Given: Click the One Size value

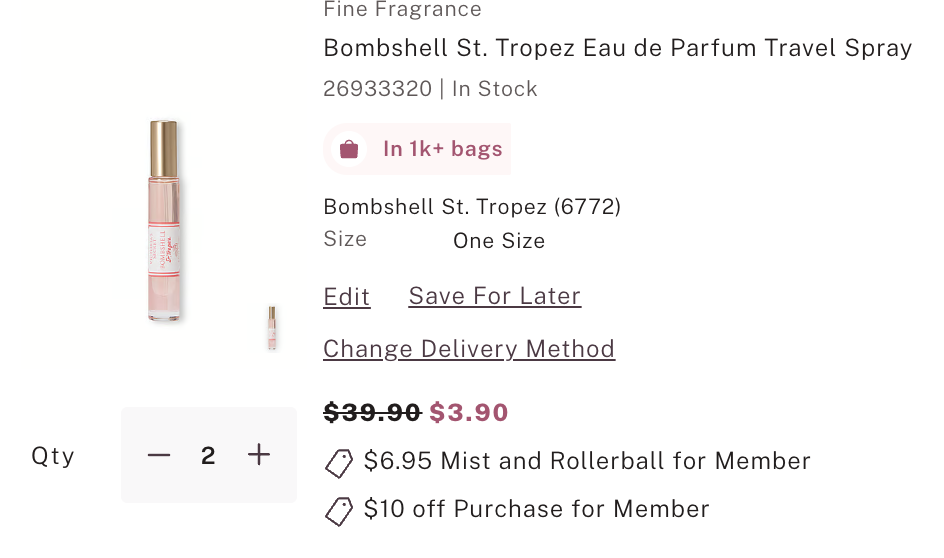Looking at the screenshot, I should pyautogui.click(x=499, y=241).
